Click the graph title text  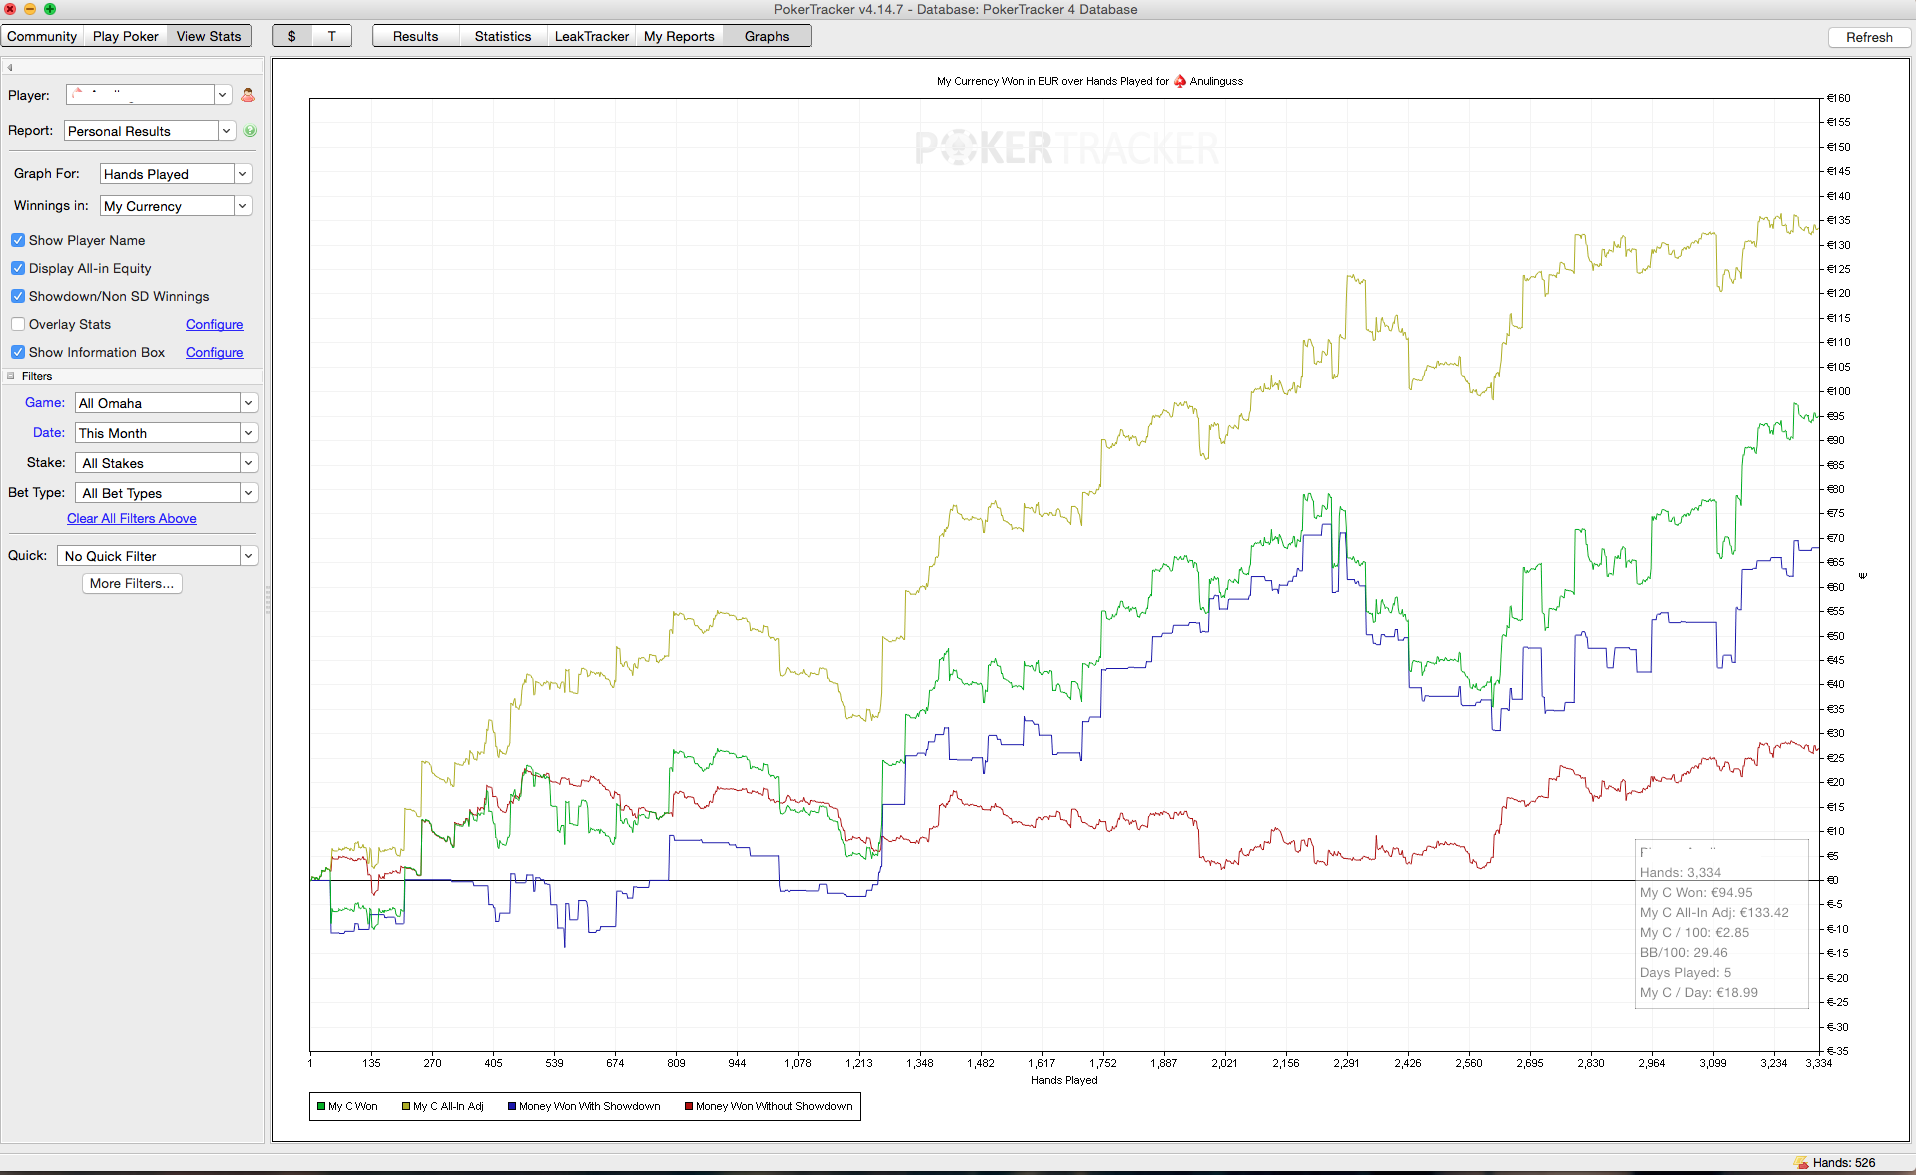point(1090,81)
